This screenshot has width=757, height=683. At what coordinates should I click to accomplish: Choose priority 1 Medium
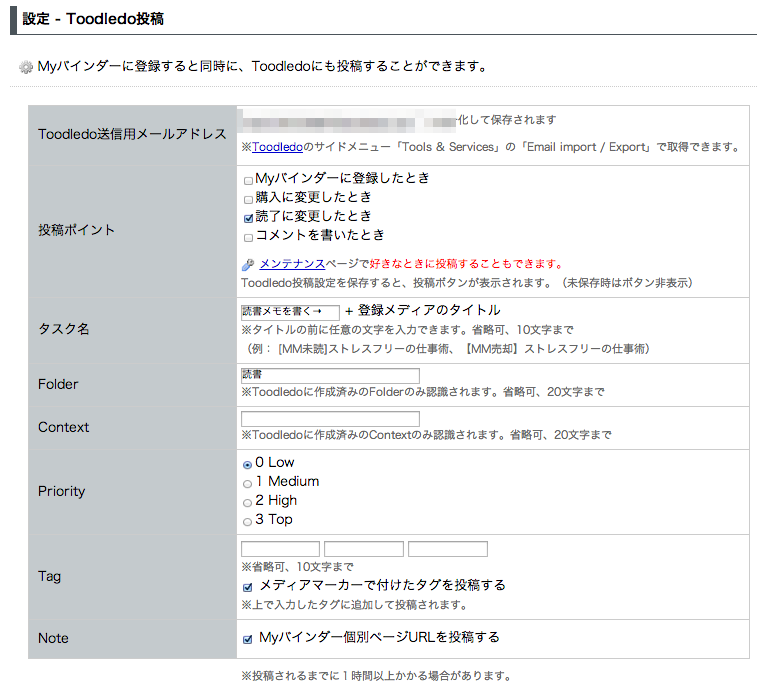tap(247, 483)
